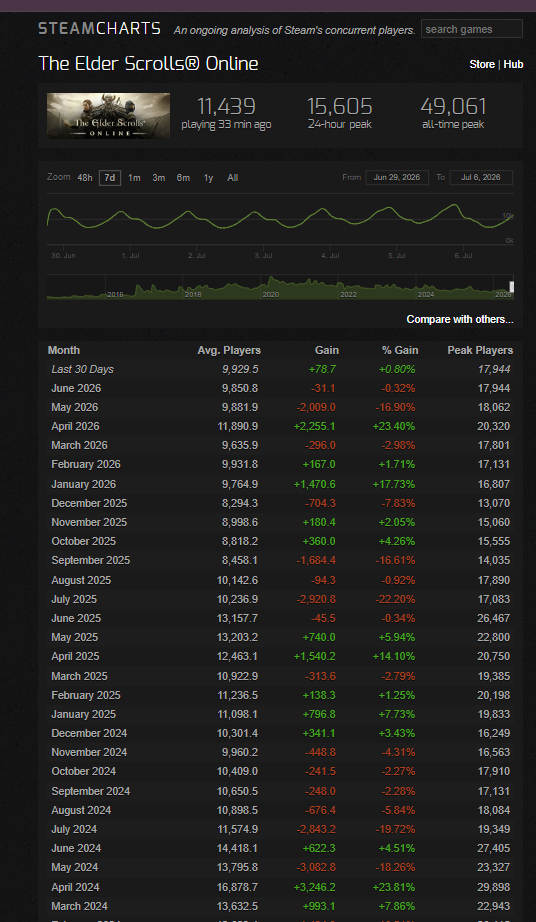Viewport: 536px width, 922px height.
Task: Set chart zoom to All
Action: click(x=233, y=178)
